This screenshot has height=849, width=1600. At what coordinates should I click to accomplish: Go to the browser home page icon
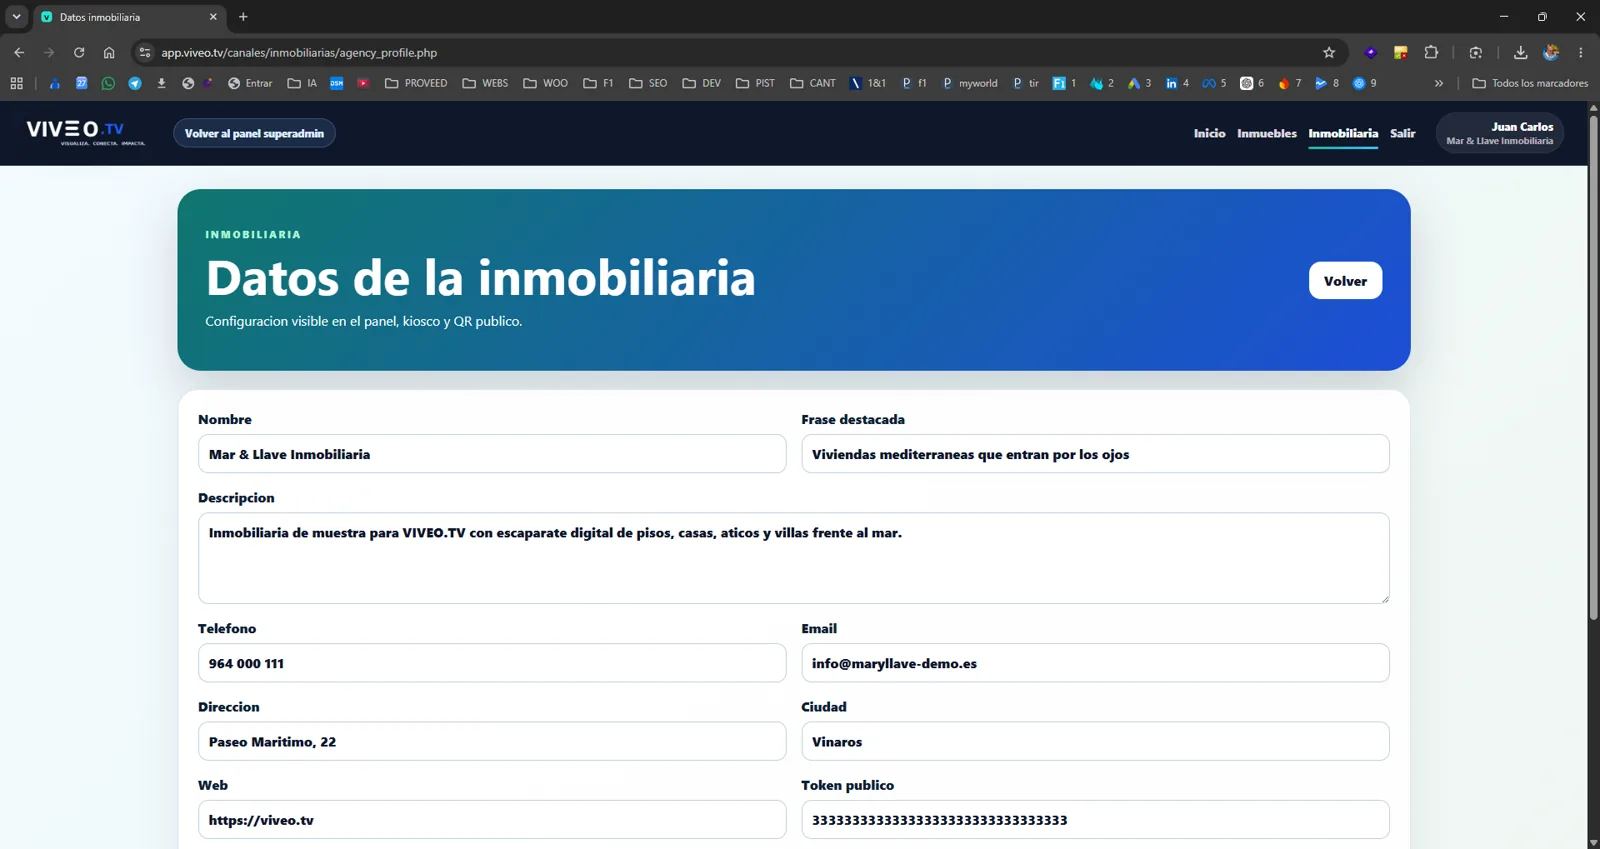click(109, 53)
